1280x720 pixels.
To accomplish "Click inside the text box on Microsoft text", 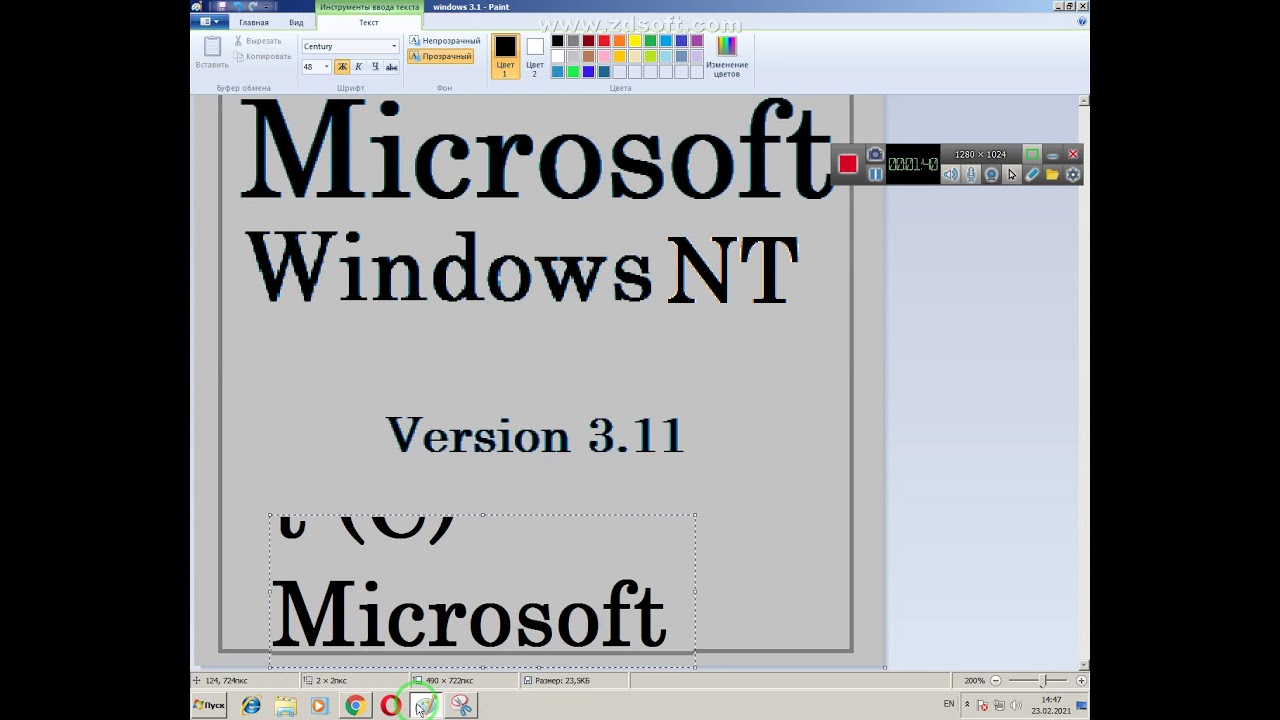I will pos(468,615).
